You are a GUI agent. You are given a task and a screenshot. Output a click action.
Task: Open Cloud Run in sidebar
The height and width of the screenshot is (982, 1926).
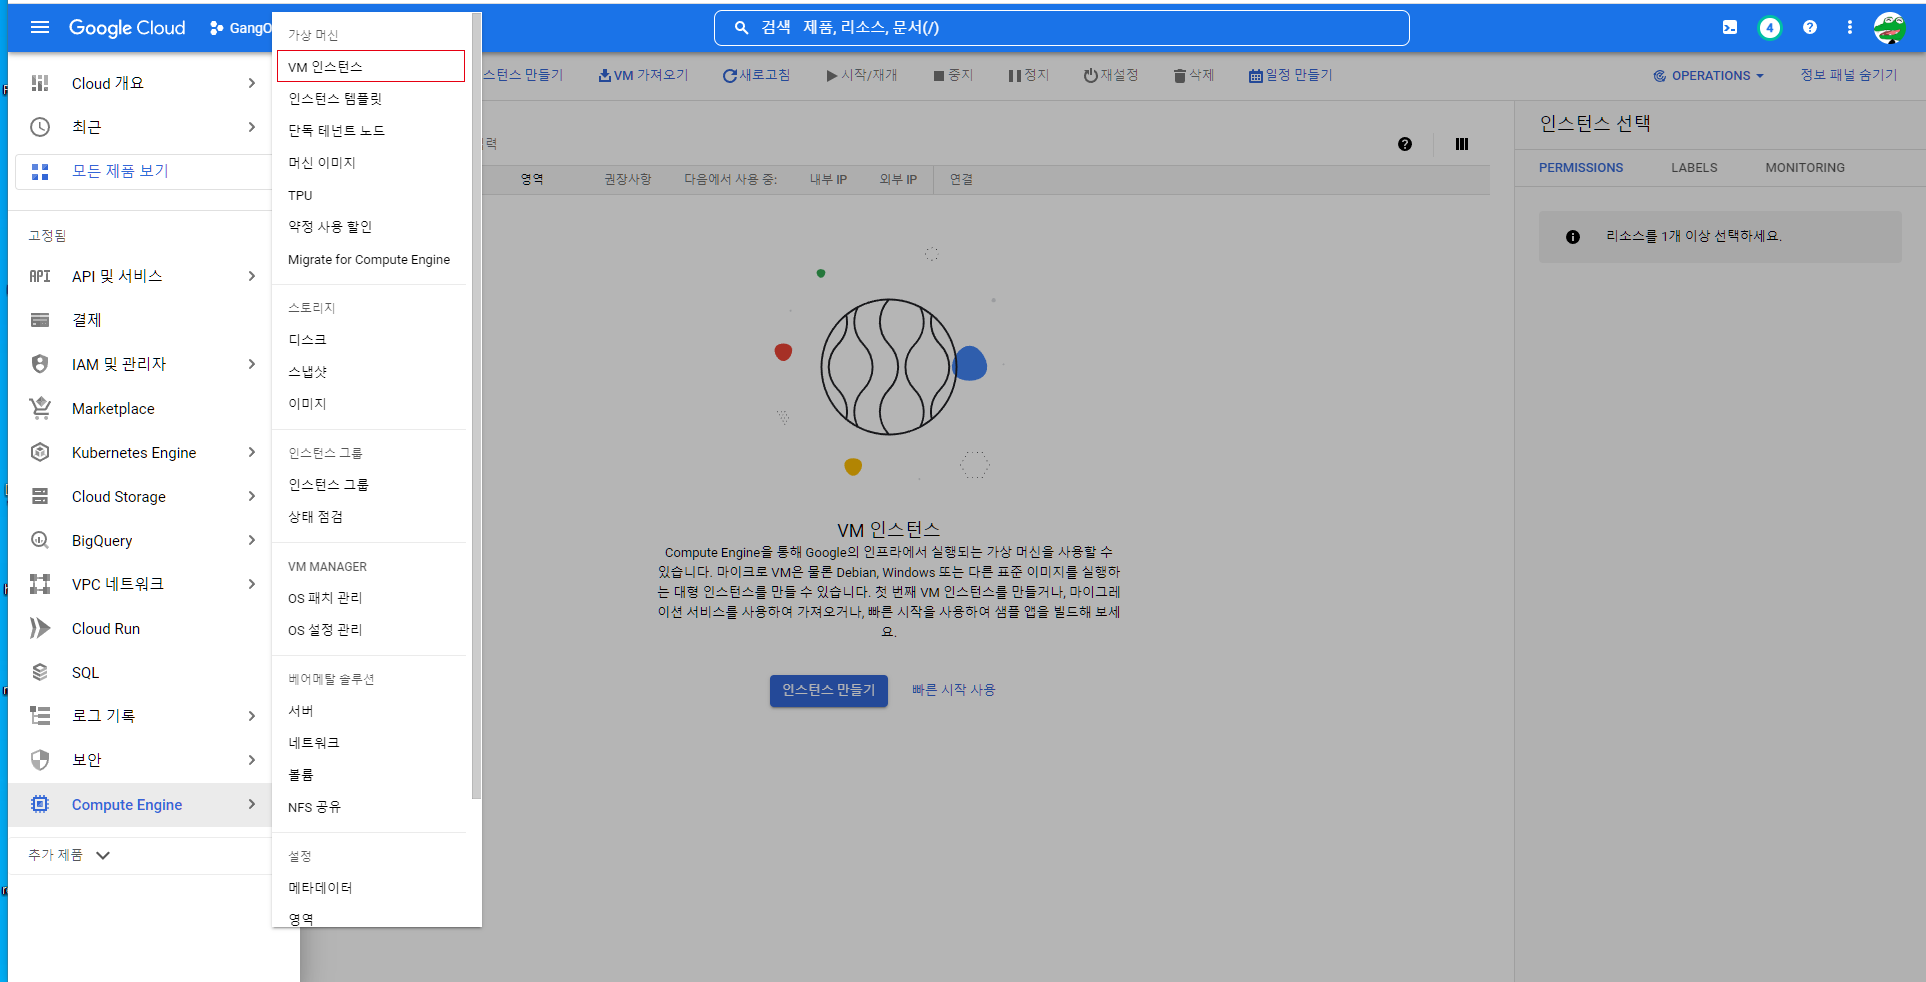[x=139, y=628]
